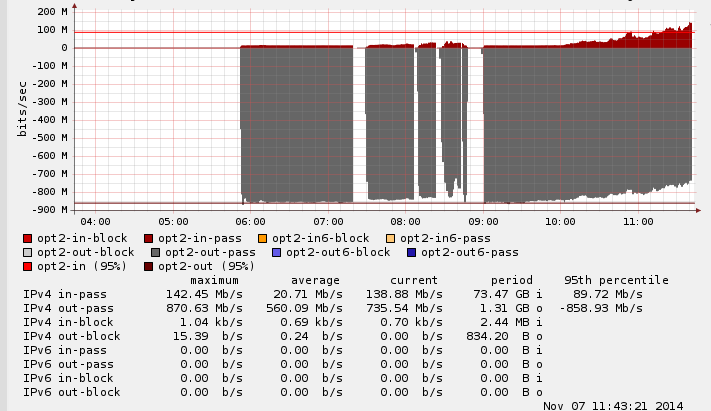The width and height of the screenshot is (711, 411).
Task: Click the average column header
Action: 315,281
